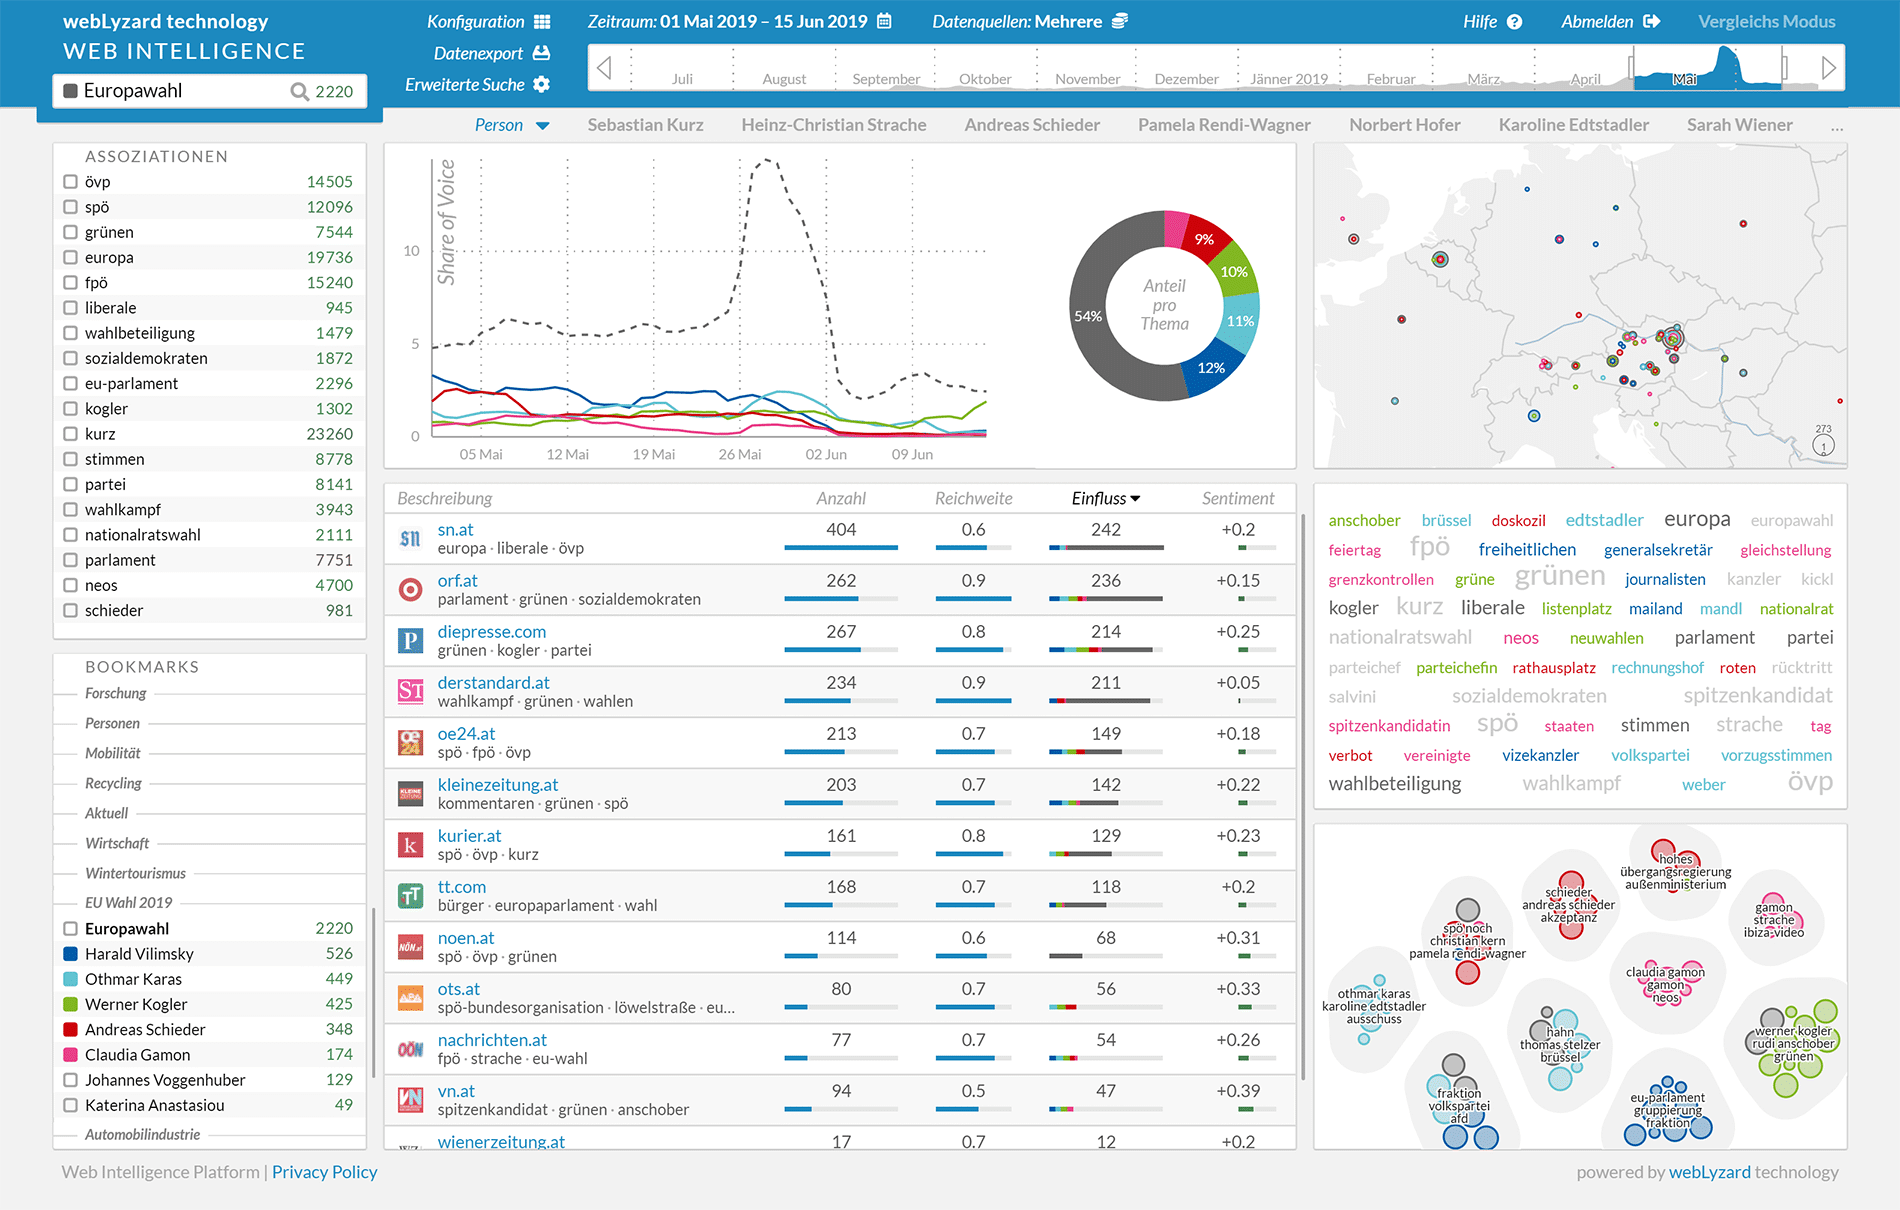Expand the Personen bookmark group
1900x1210 pixels.
112,723
